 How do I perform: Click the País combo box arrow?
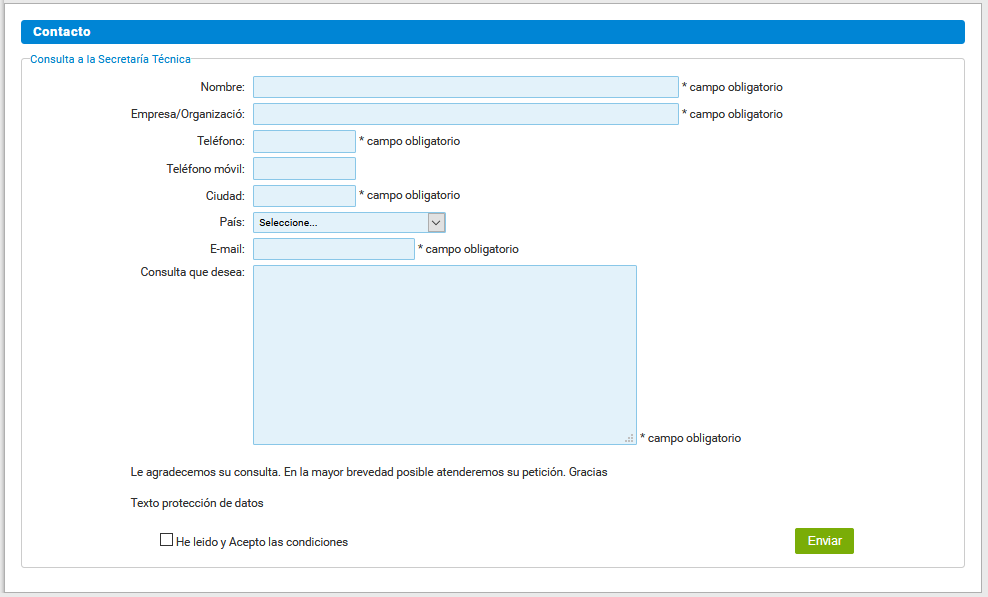(x=436, y=222)
